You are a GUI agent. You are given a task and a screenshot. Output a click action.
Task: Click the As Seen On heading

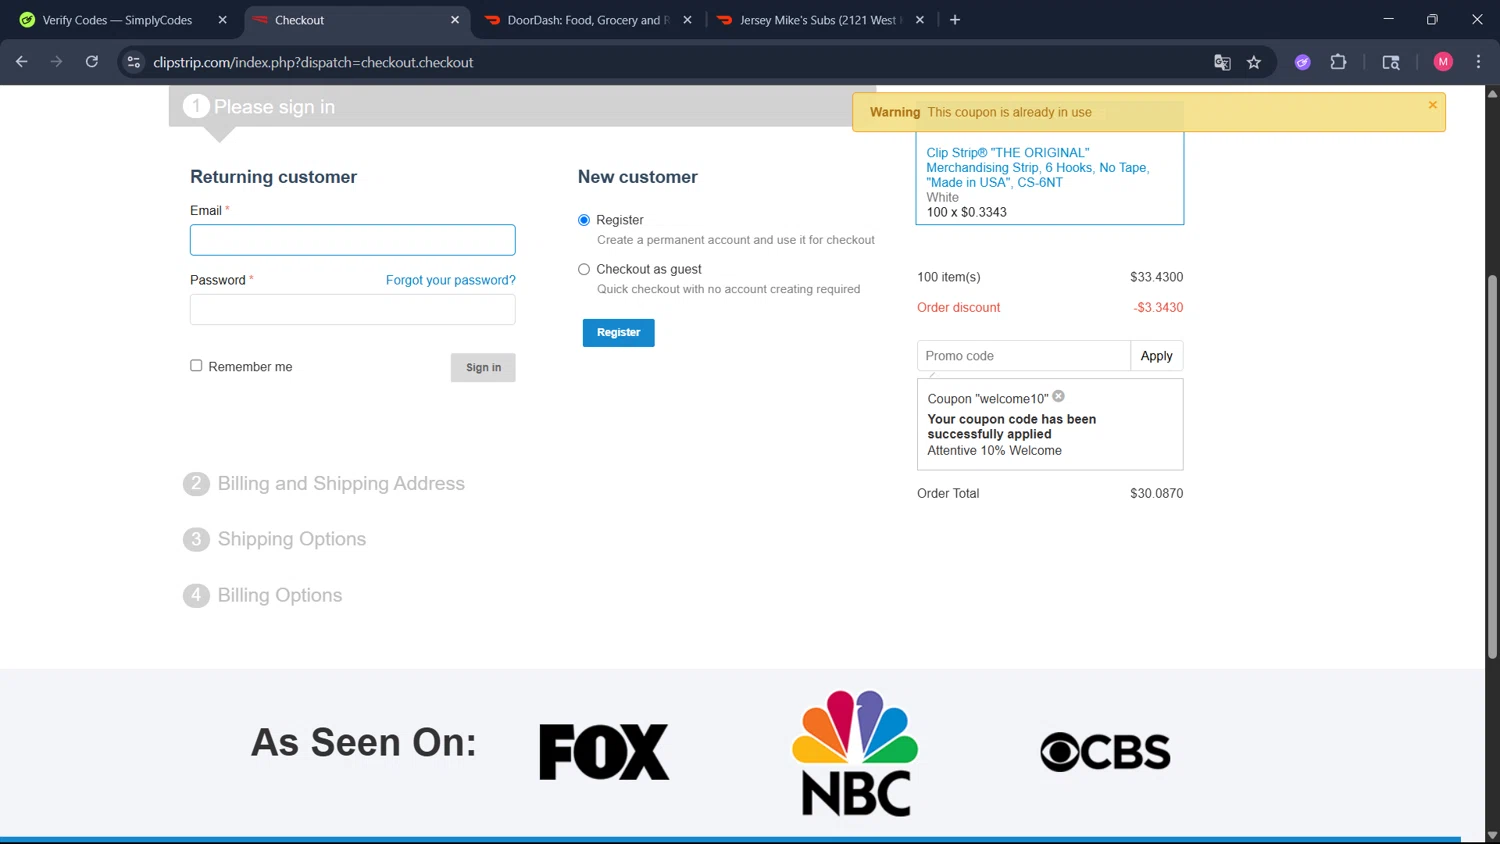pyautogui.click(x=364, y=743)
